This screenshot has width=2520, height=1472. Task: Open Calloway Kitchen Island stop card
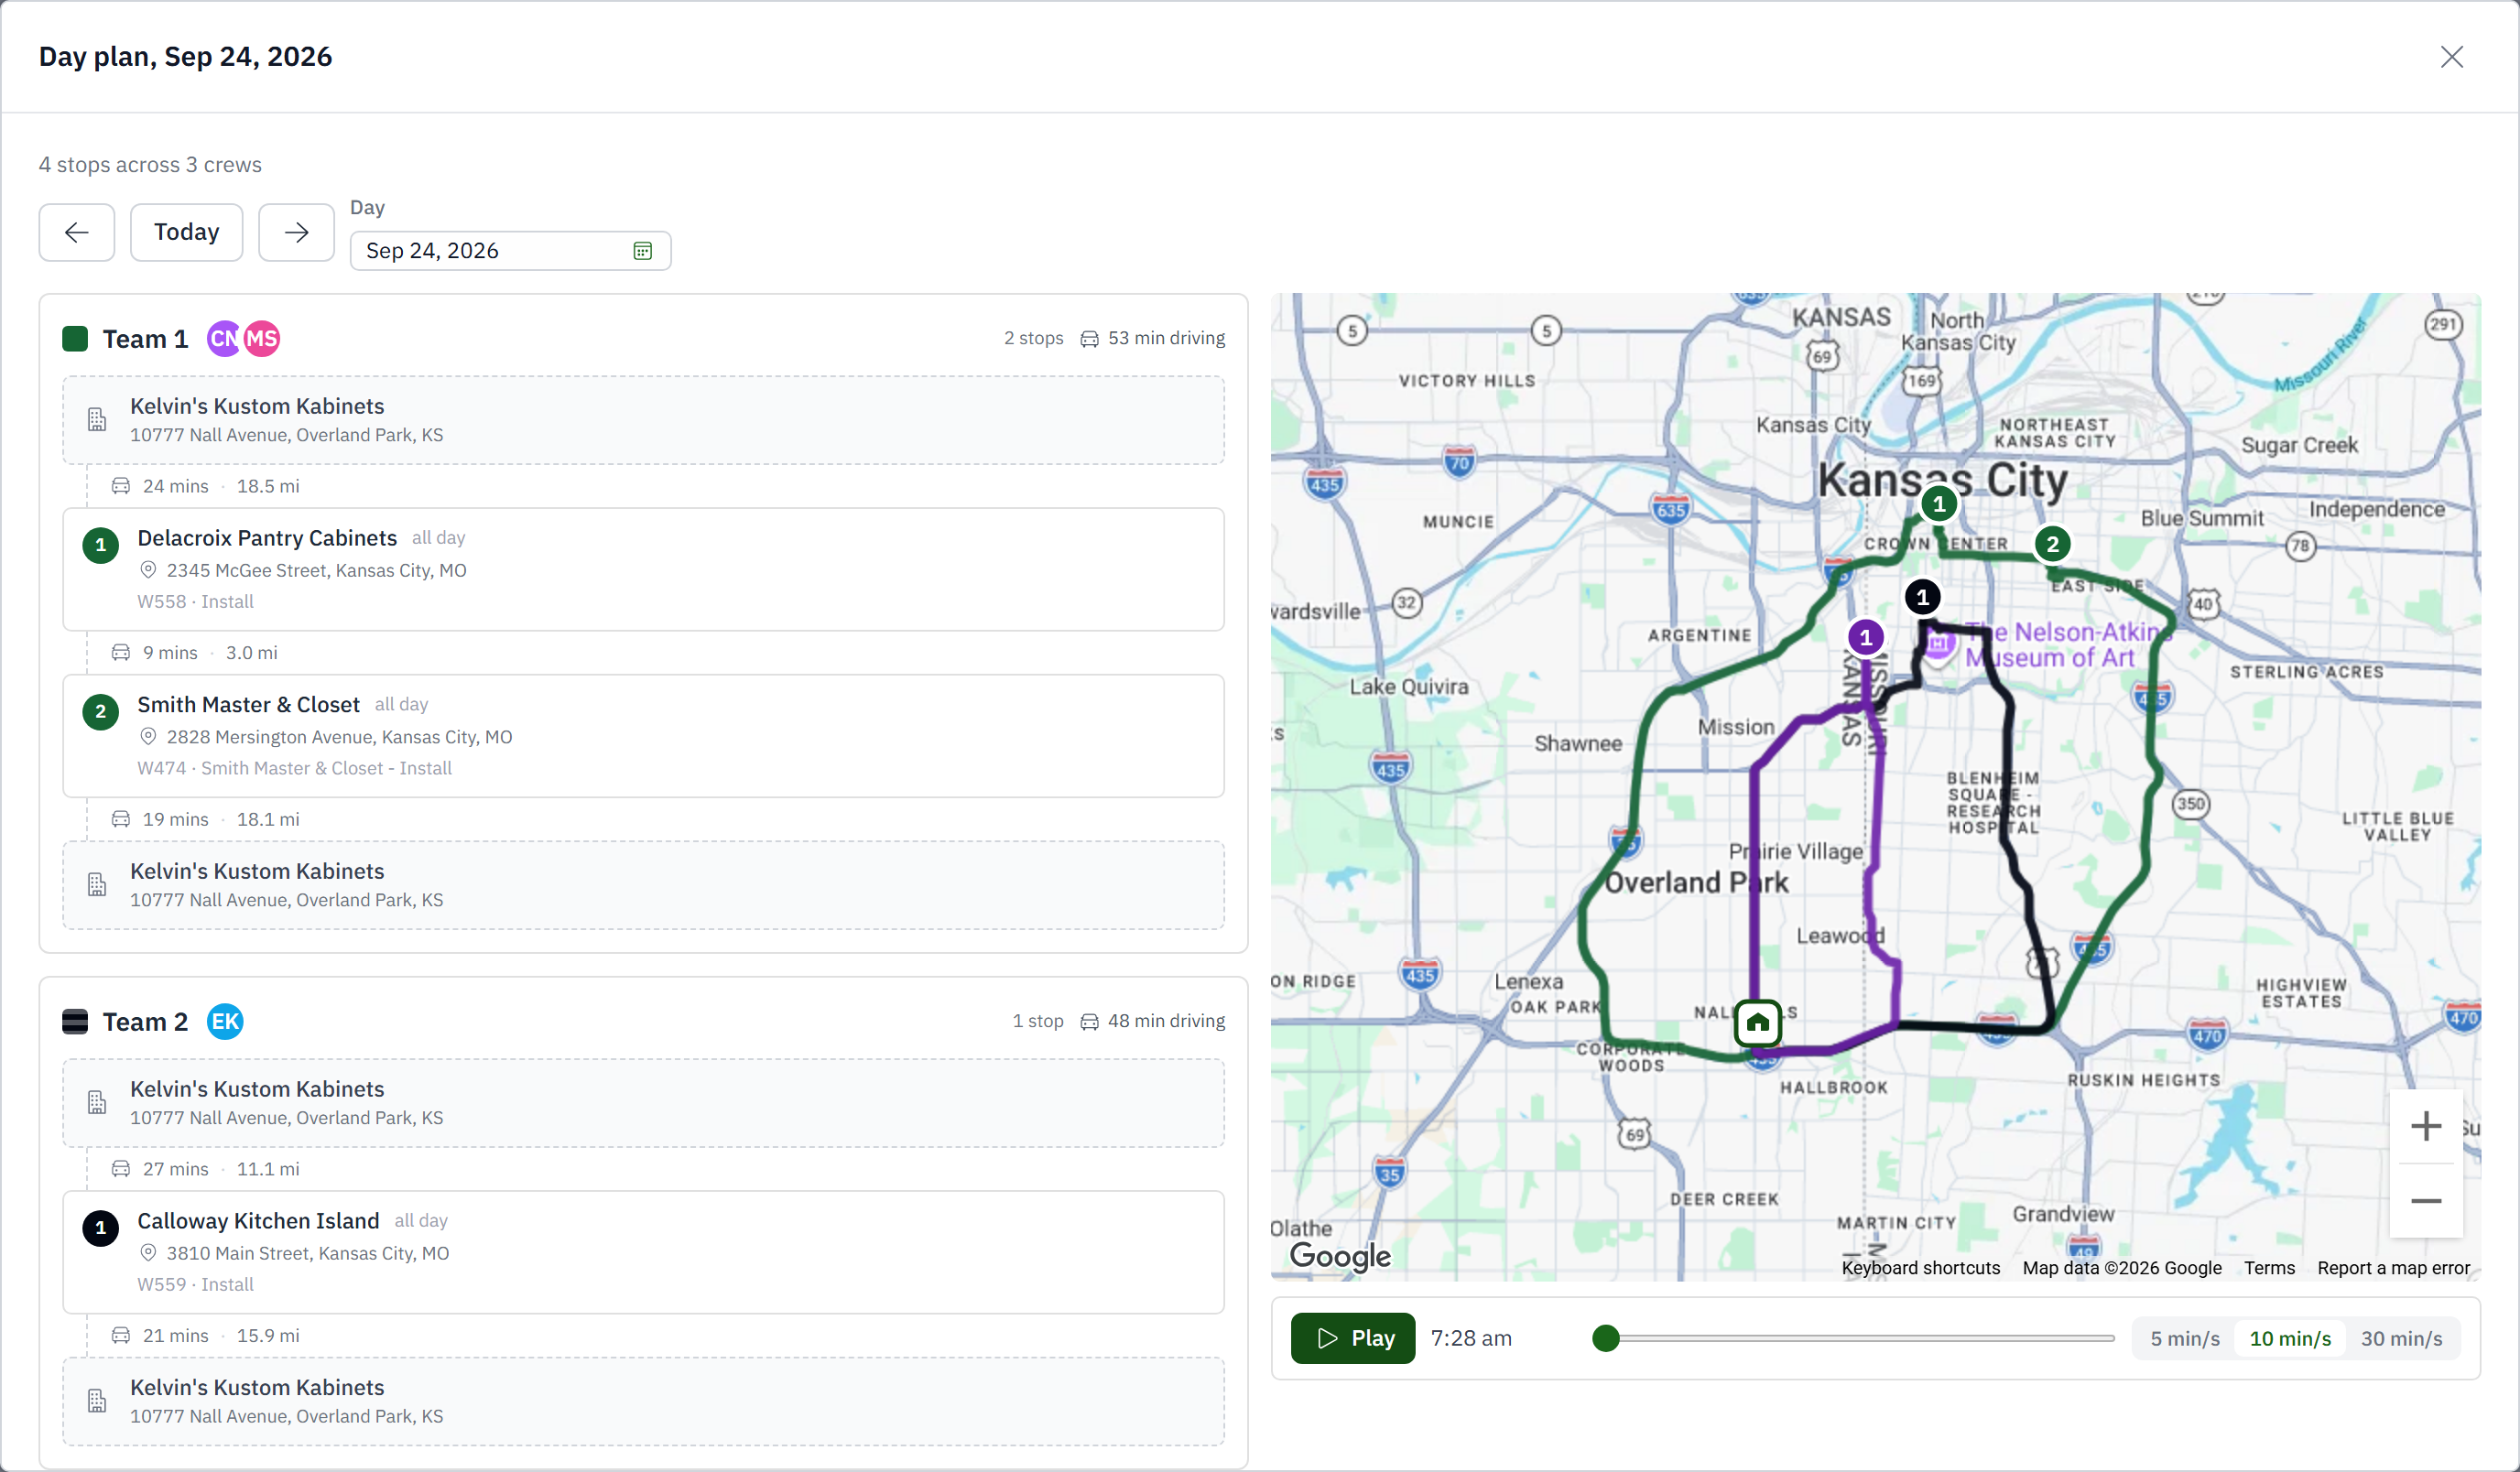(643, 1252)
